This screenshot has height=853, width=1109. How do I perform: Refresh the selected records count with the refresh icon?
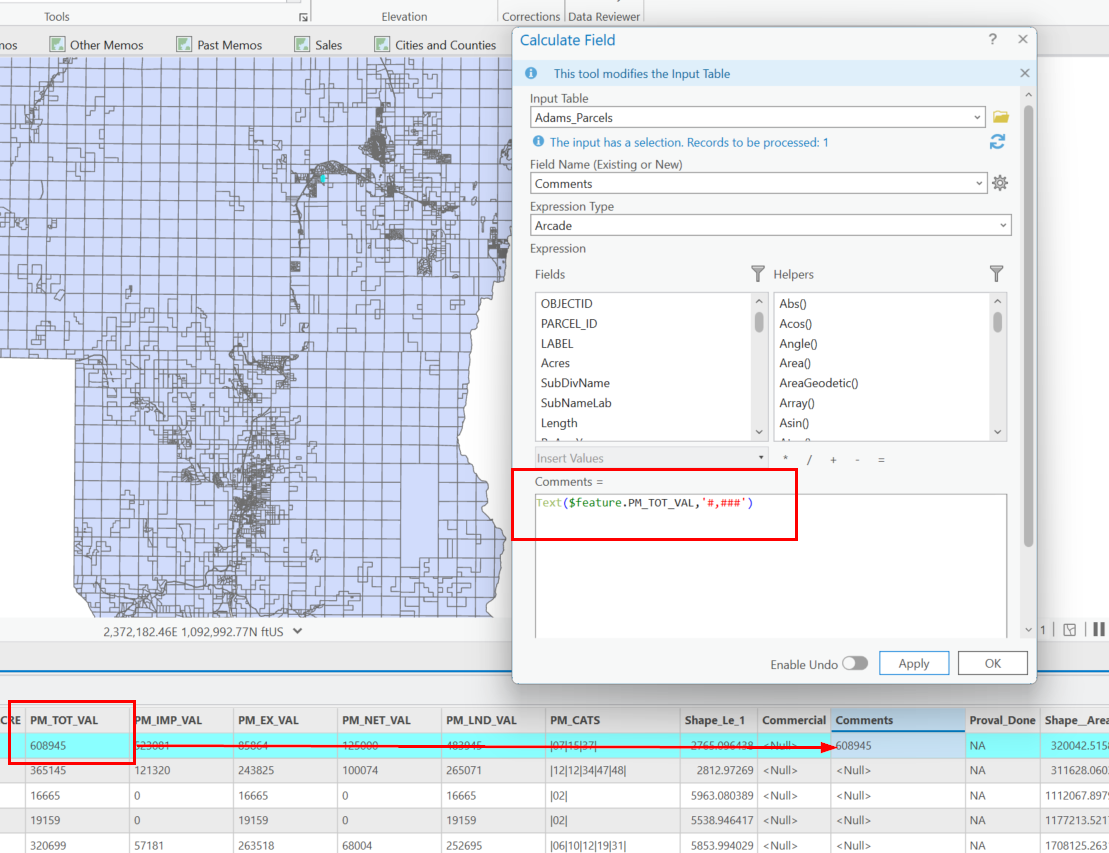click(x=997, y=141)
